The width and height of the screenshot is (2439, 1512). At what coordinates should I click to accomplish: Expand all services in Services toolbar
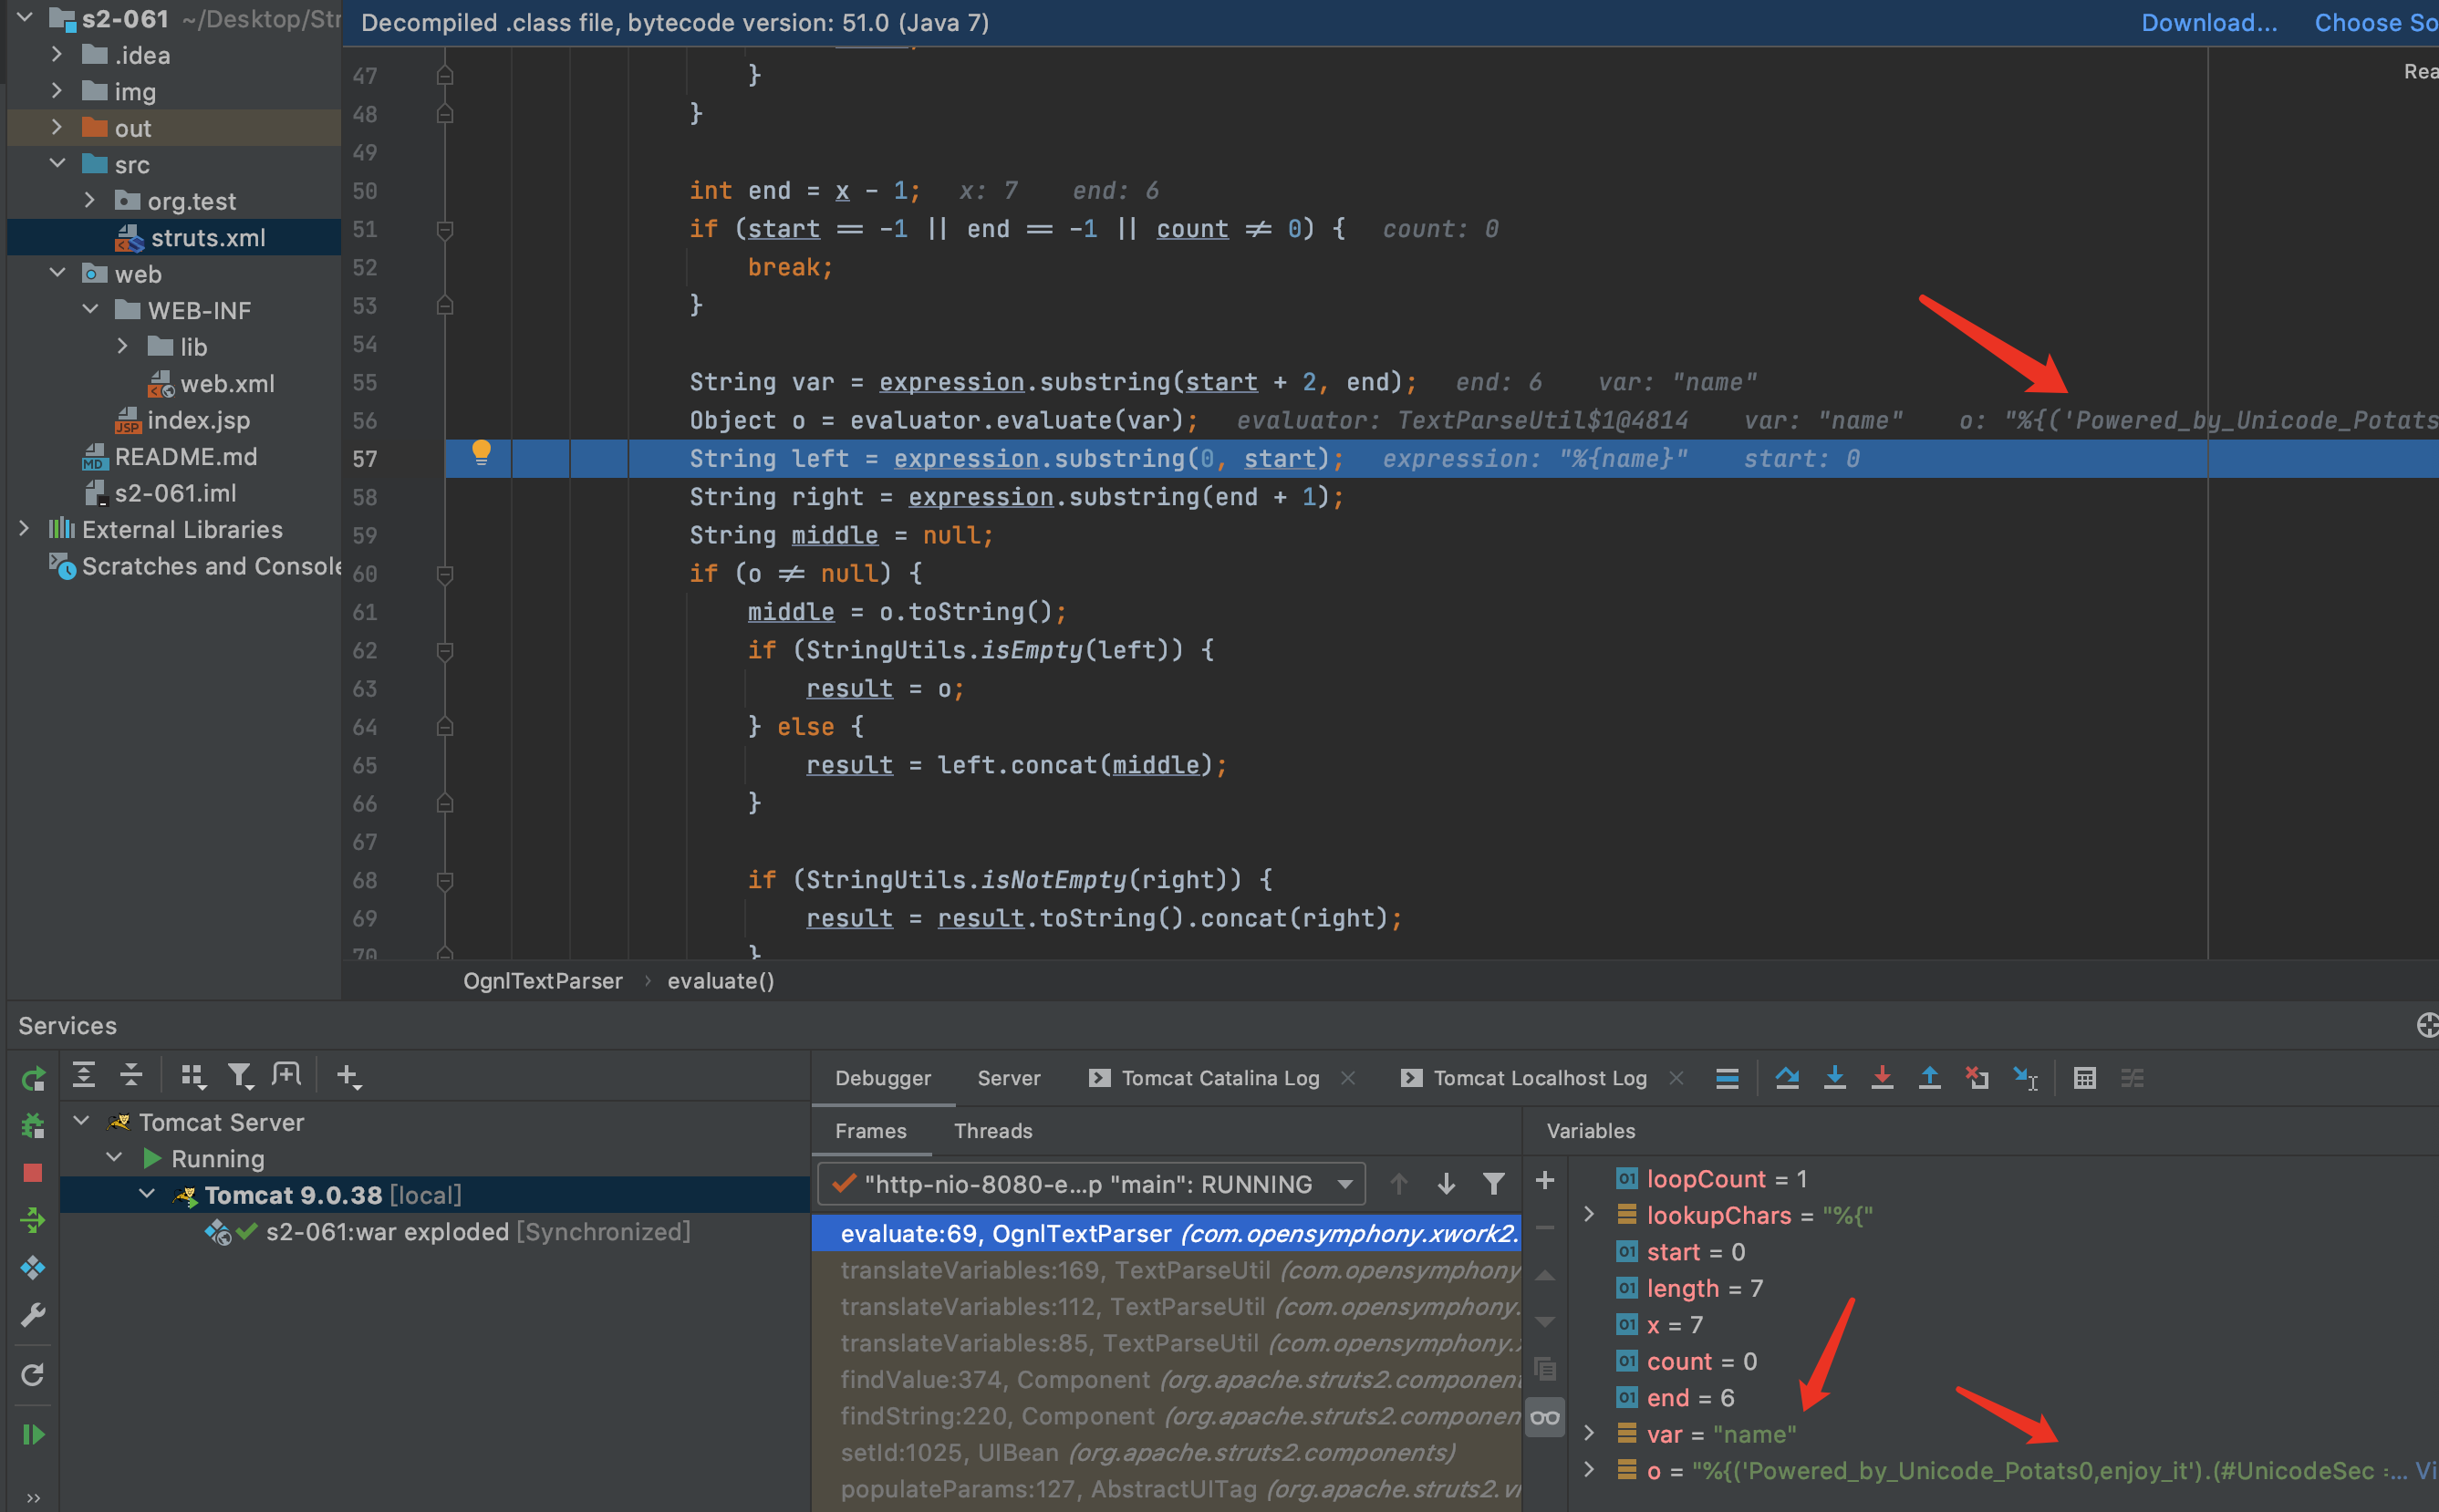coord(84,1075)
